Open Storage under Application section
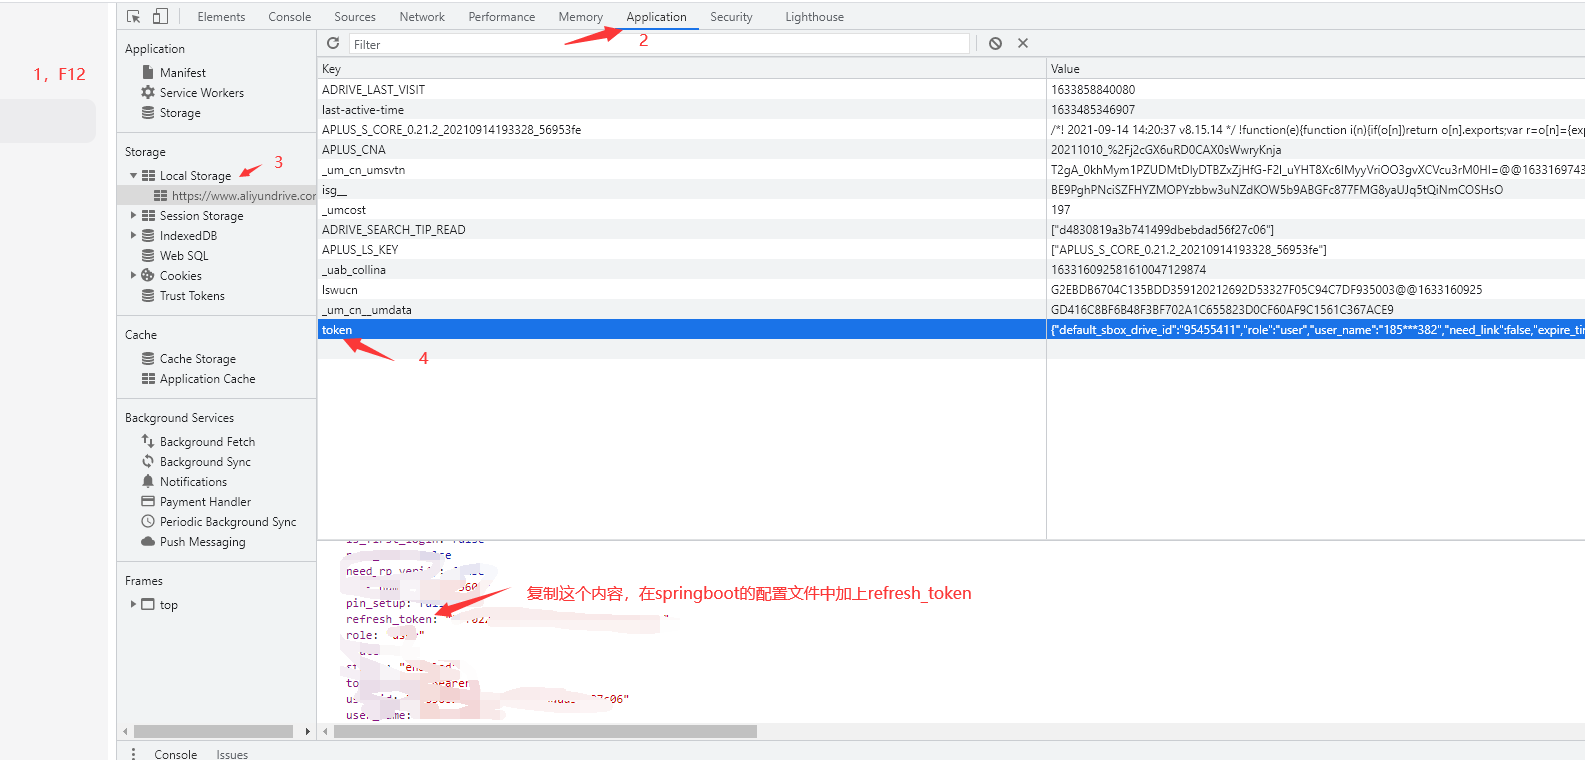 pyautogui.click(x=180, y=113)
